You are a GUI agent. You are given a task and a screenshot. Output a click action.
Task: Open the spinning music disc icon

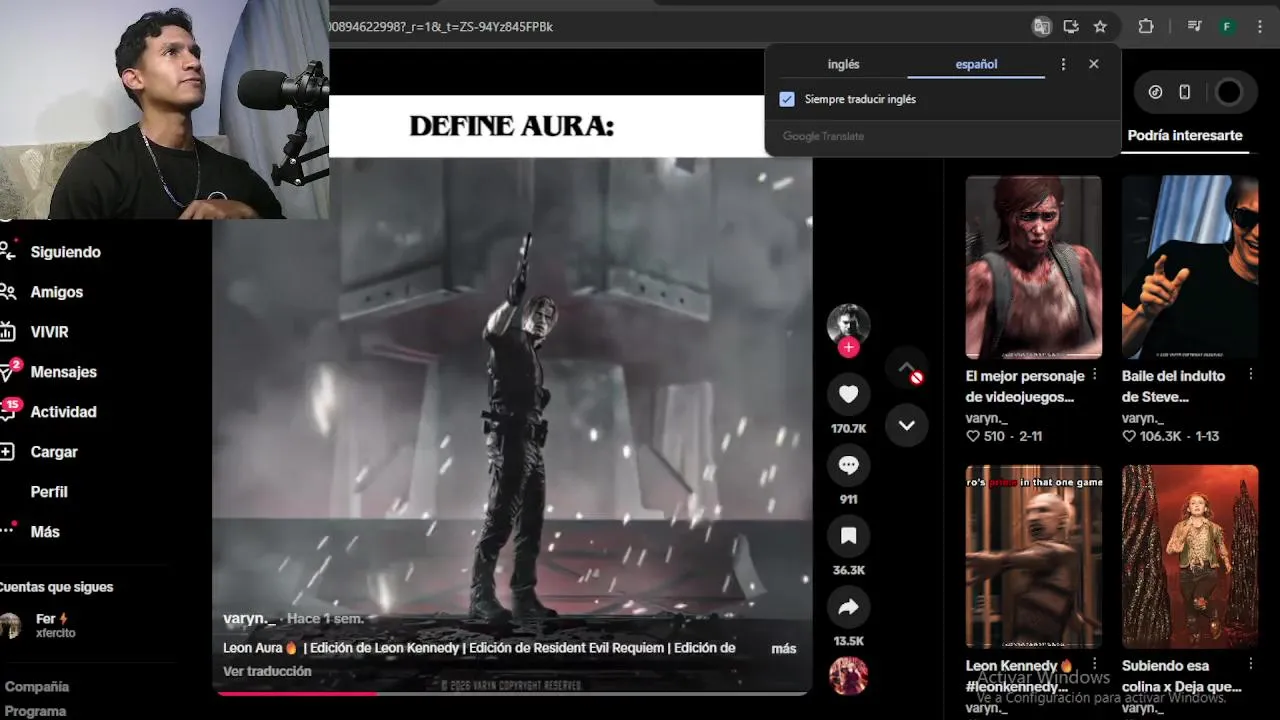848,676
